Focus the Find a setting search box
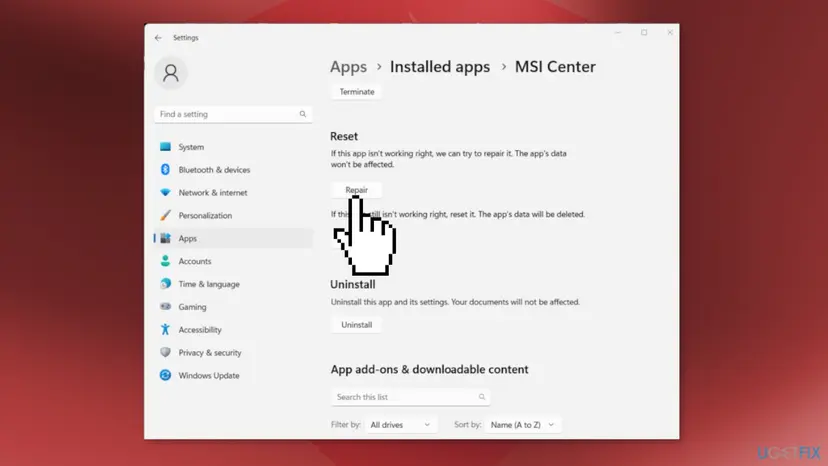 click(233, 114)
